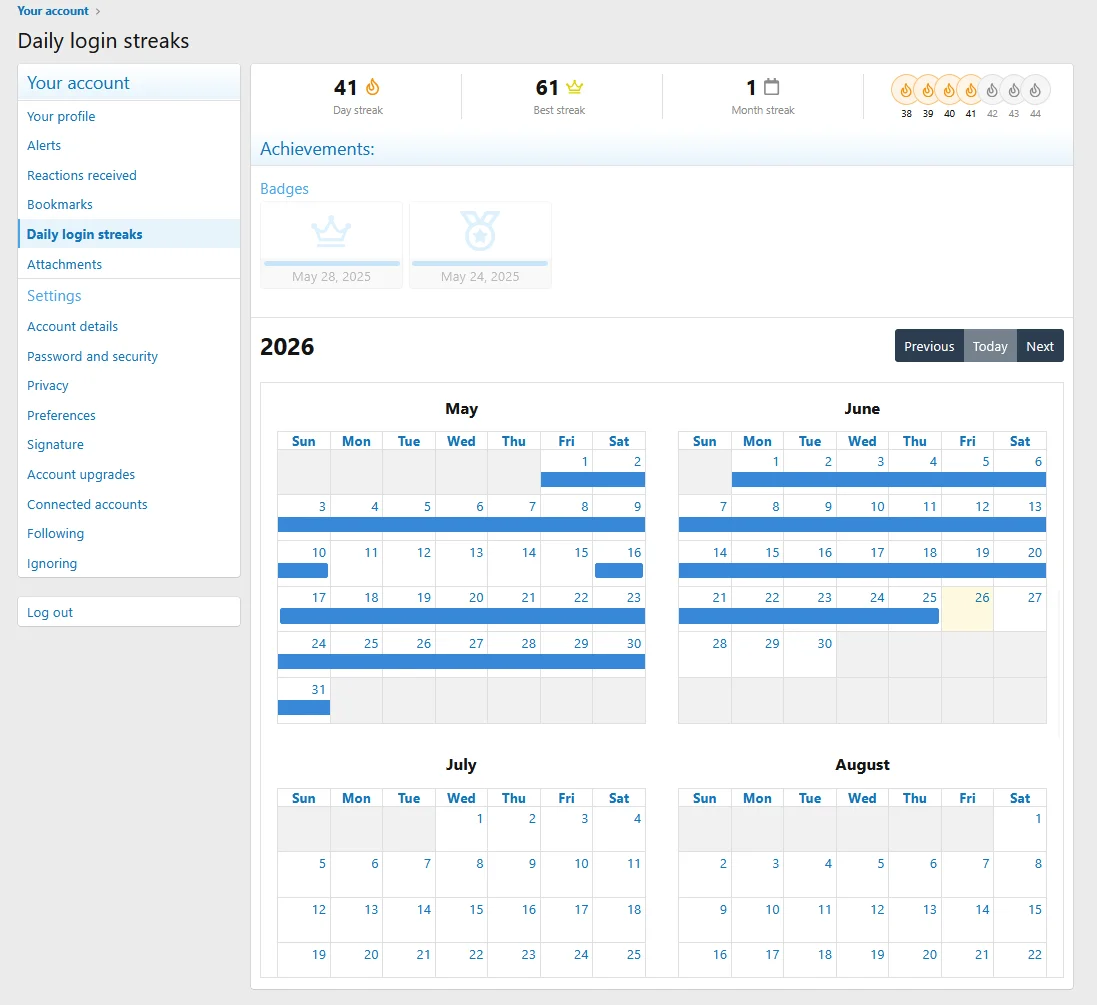The height and width of the screenshot is (1005, 1097).
Task: Click the crown icon beside 61 best streak
Action: [x=574, y=87]
